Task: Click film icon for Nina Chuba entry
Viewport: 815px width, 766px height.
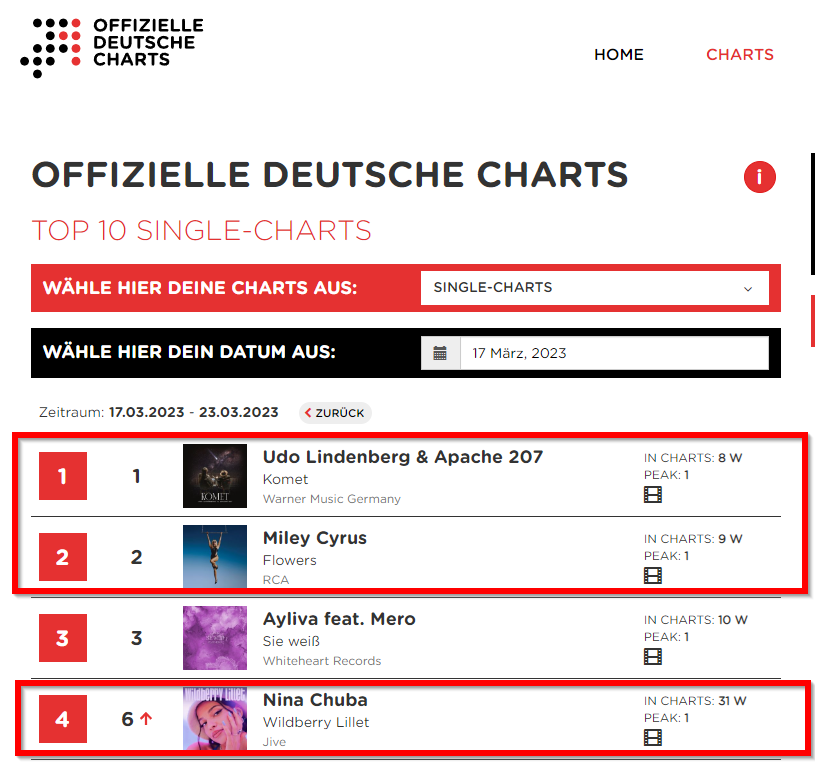Action: [653, 737]
